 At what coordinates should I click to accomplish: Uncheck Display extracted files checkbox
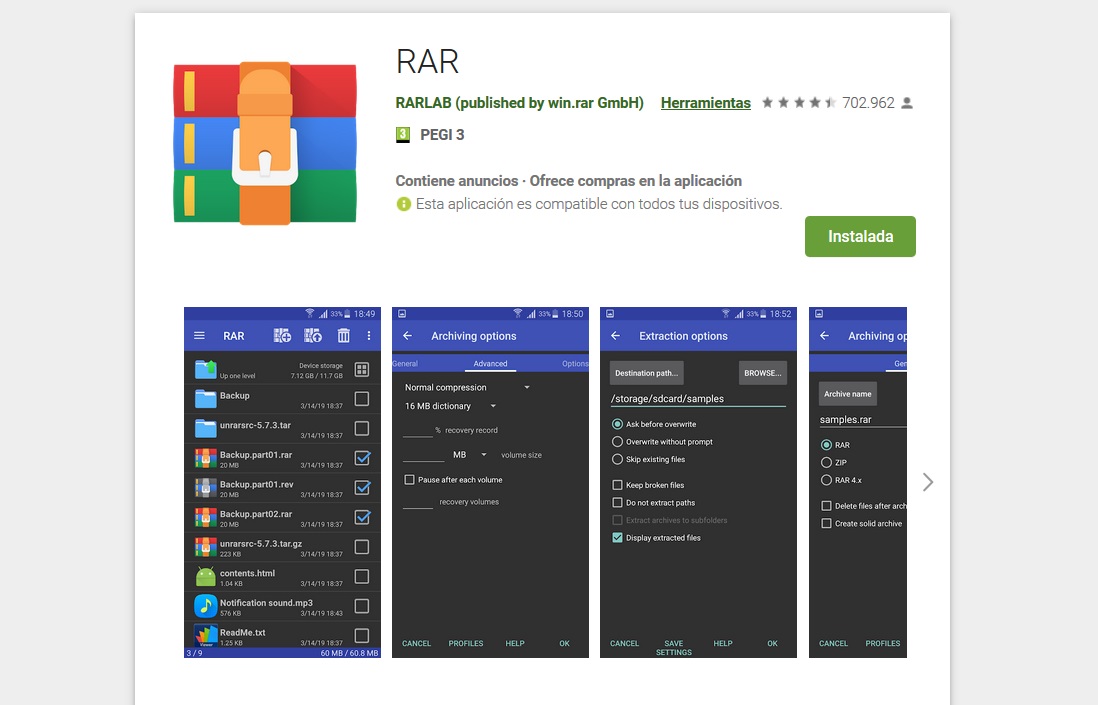[617, 538]
